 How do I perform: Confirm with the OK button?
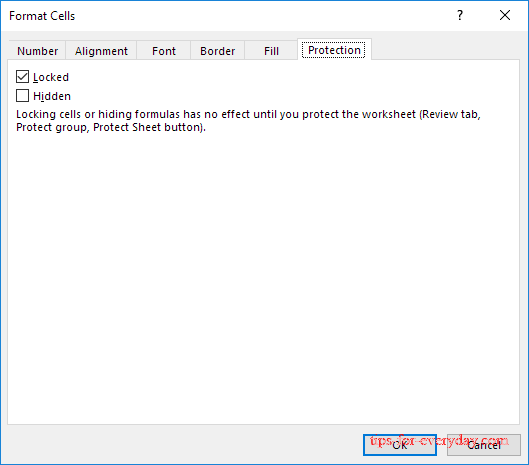point(400,445)
